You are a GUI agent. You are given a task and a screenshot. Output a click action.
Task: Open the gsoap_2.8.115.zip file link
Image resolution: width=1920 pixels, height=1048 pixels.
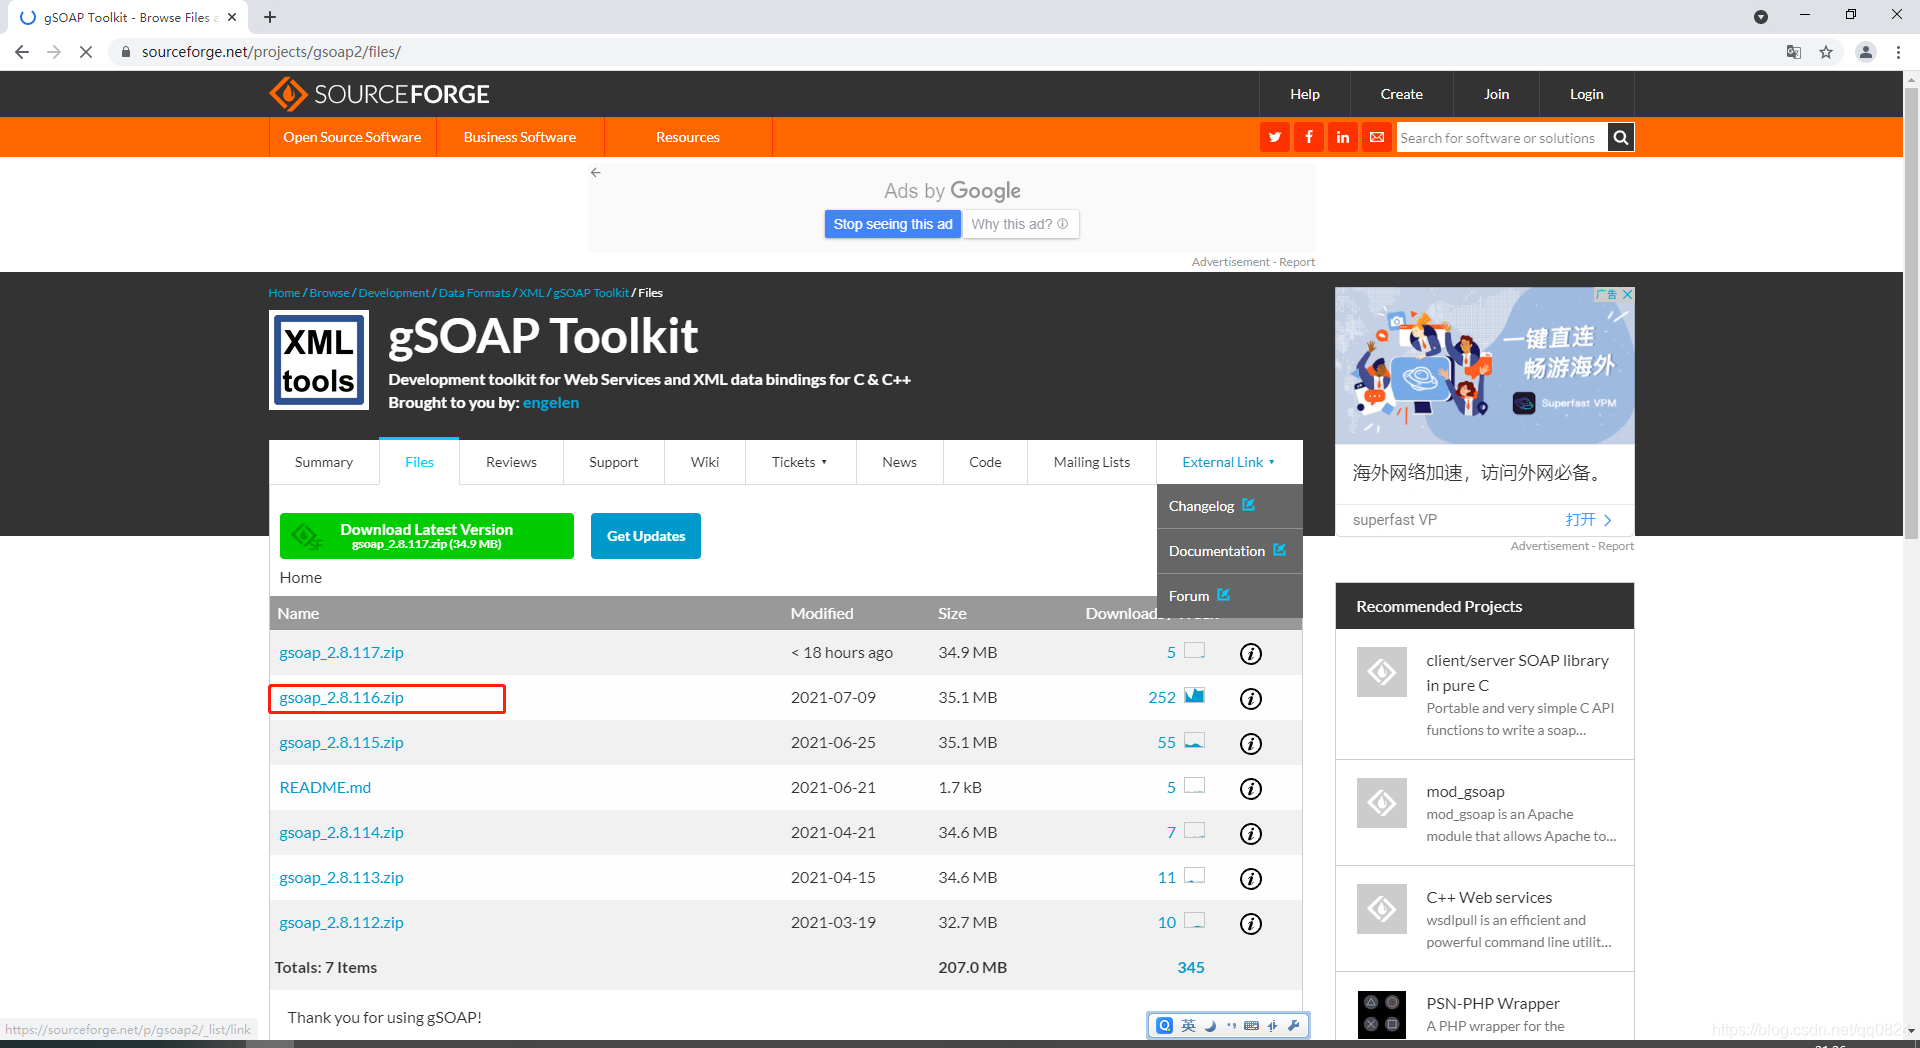(x=341, y=742)
